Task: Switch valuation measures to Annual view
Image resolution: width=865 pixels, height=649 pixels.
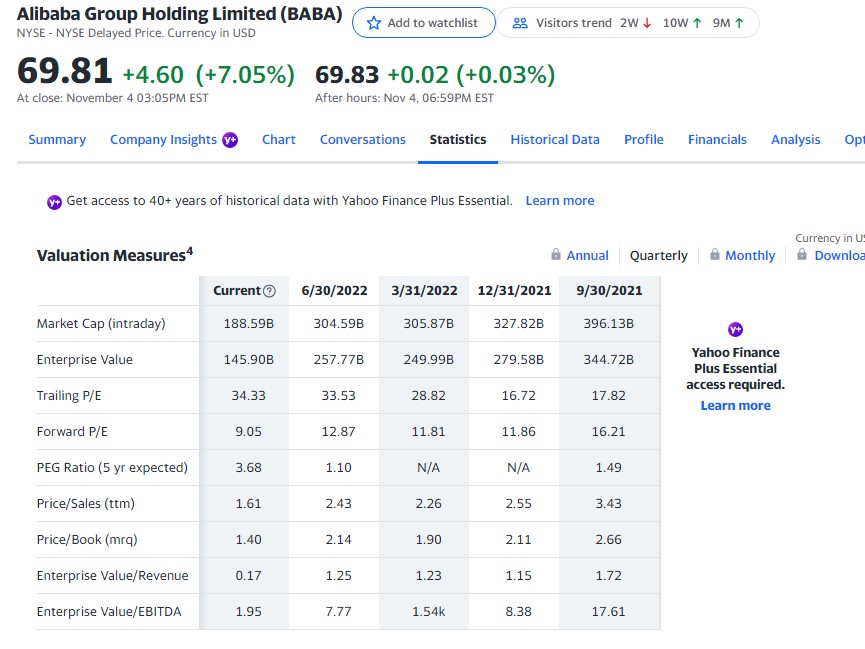Action: pyautogui.click(x=586, y=255)
